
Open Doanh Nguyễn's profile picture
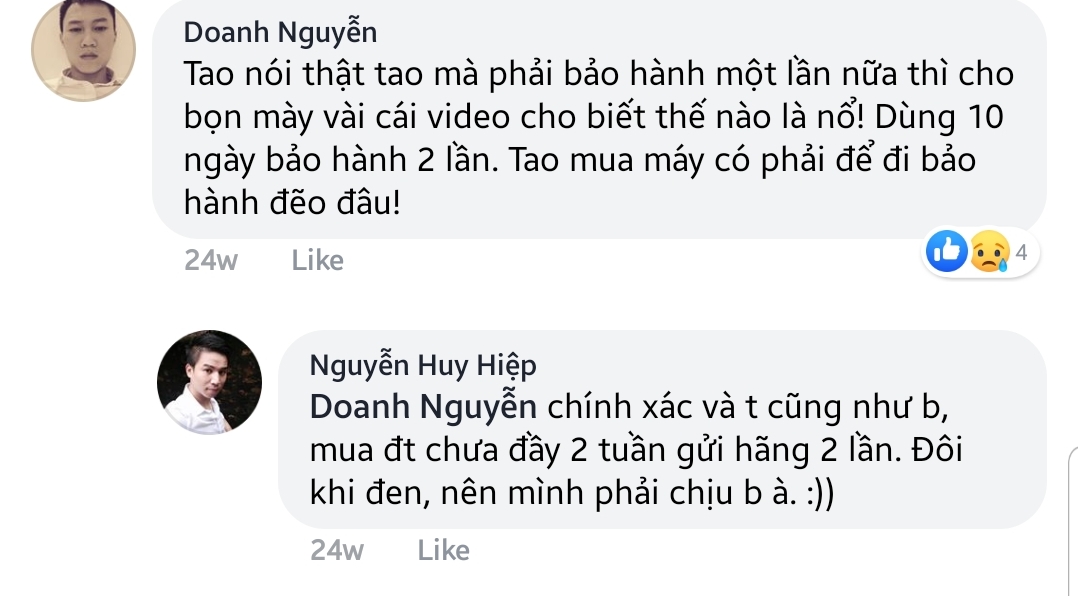pyautogui.click(x=83, y=49)
